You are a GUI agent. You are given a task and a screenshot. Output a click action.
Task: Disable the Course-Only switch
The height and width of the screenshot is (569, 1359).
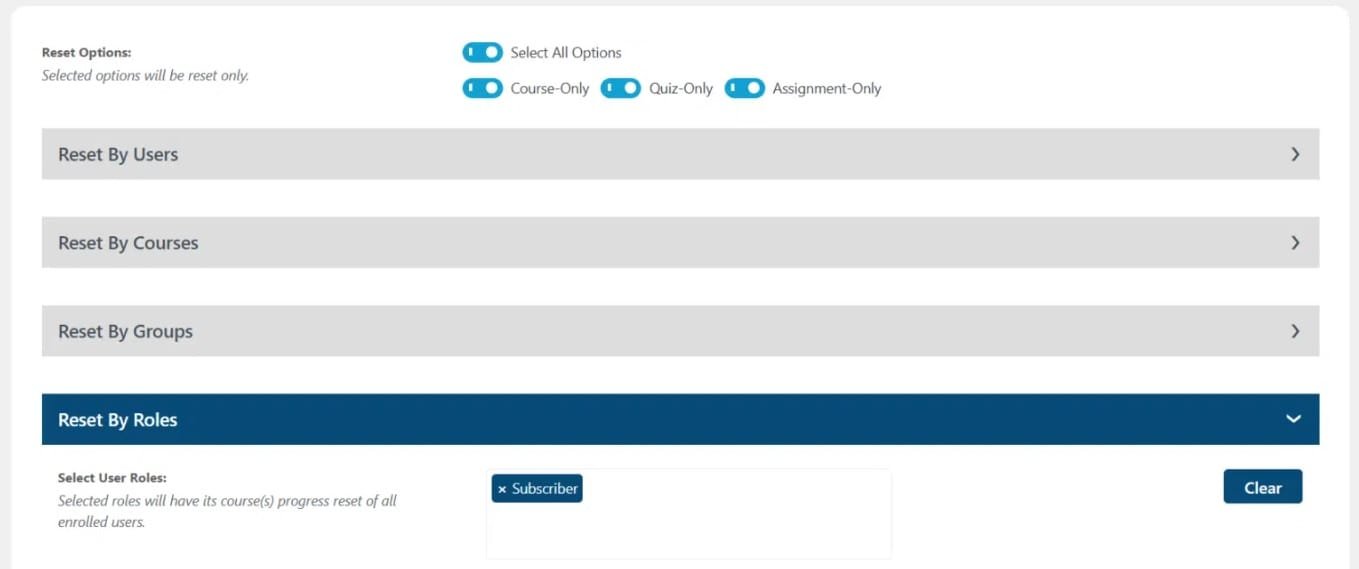[482, 88]
